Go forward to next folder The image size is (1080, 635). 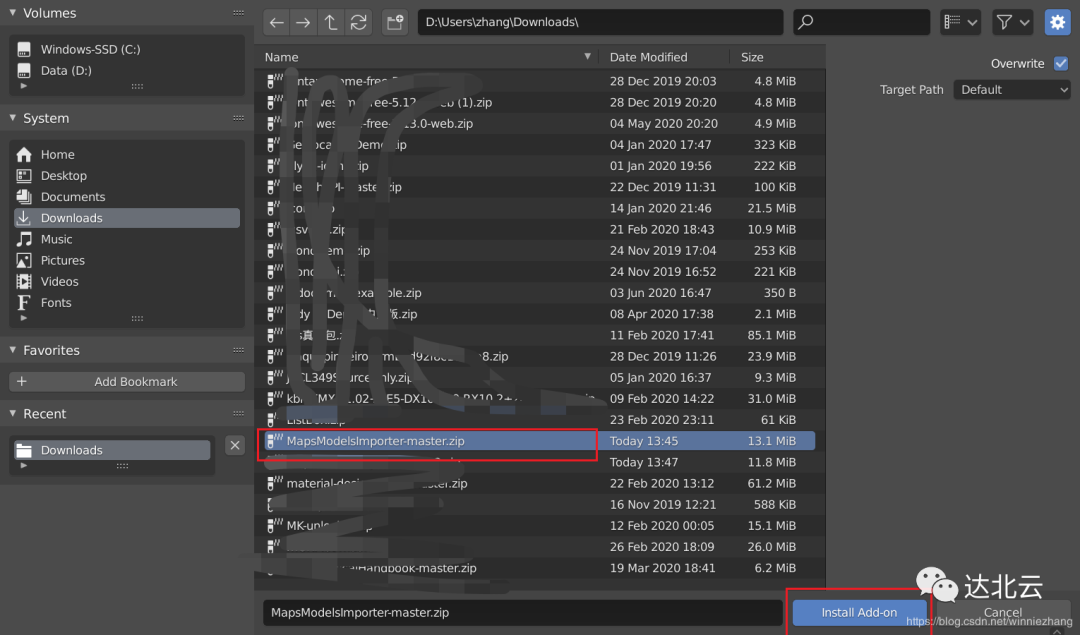click(x=303, y=22)
